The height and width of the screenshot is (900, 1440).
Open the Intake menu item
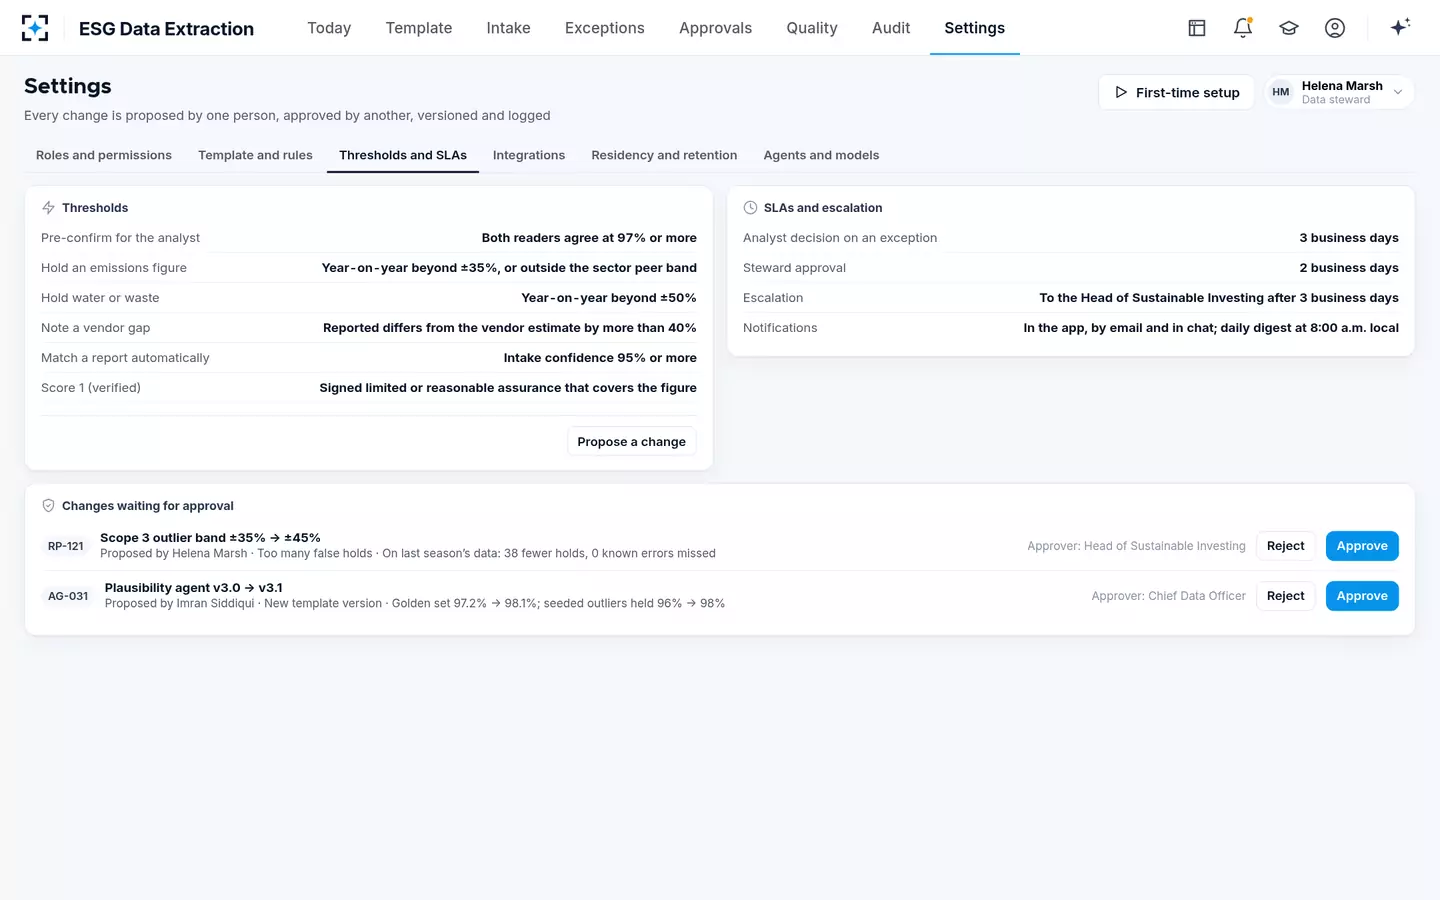508,28
